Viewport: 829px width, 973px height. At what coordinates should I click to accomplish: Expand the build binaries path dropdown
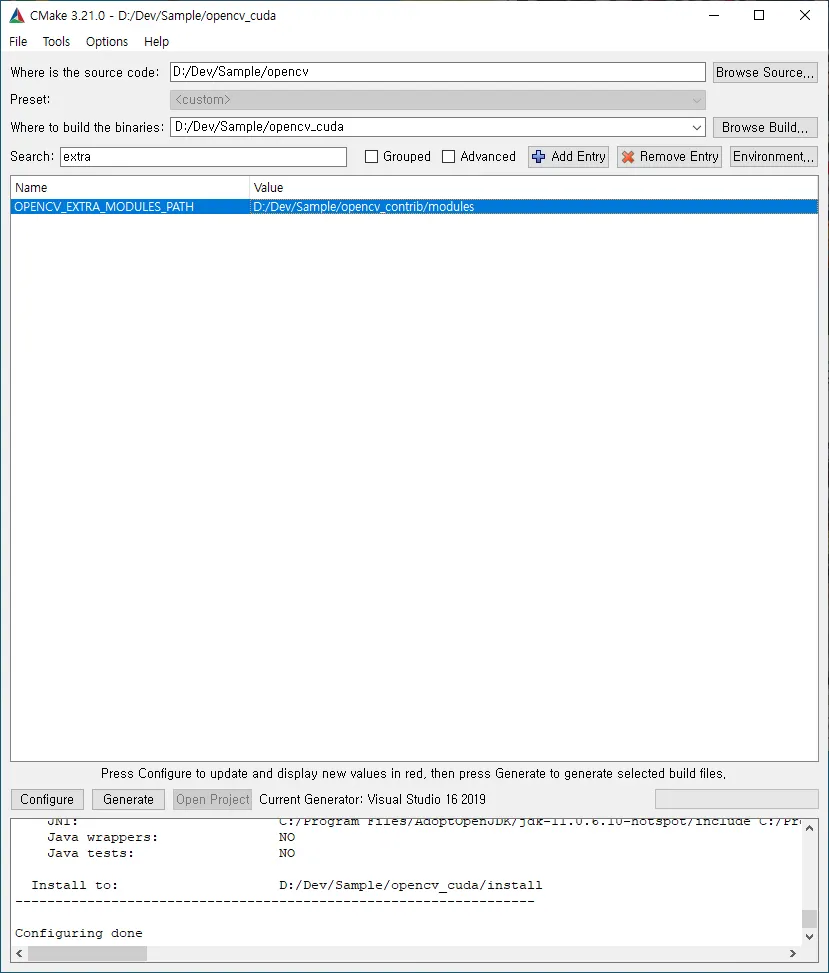[x=697, y=127]
